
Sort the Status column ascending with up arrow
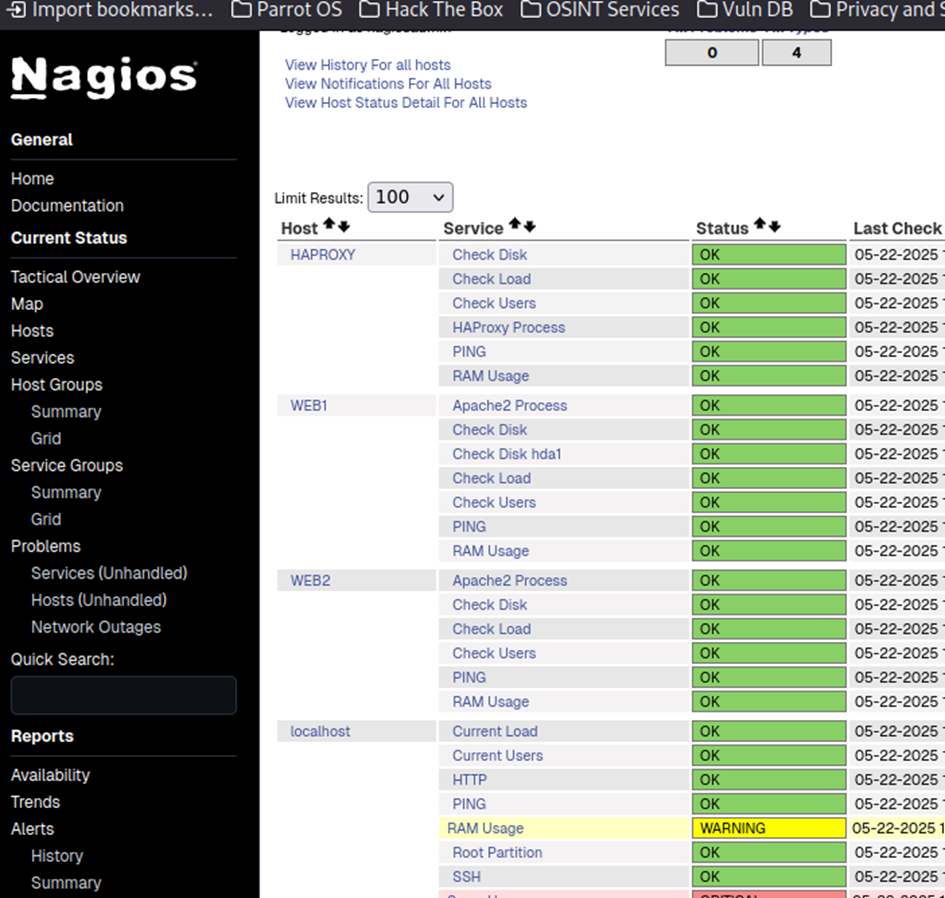click(760, 225)
